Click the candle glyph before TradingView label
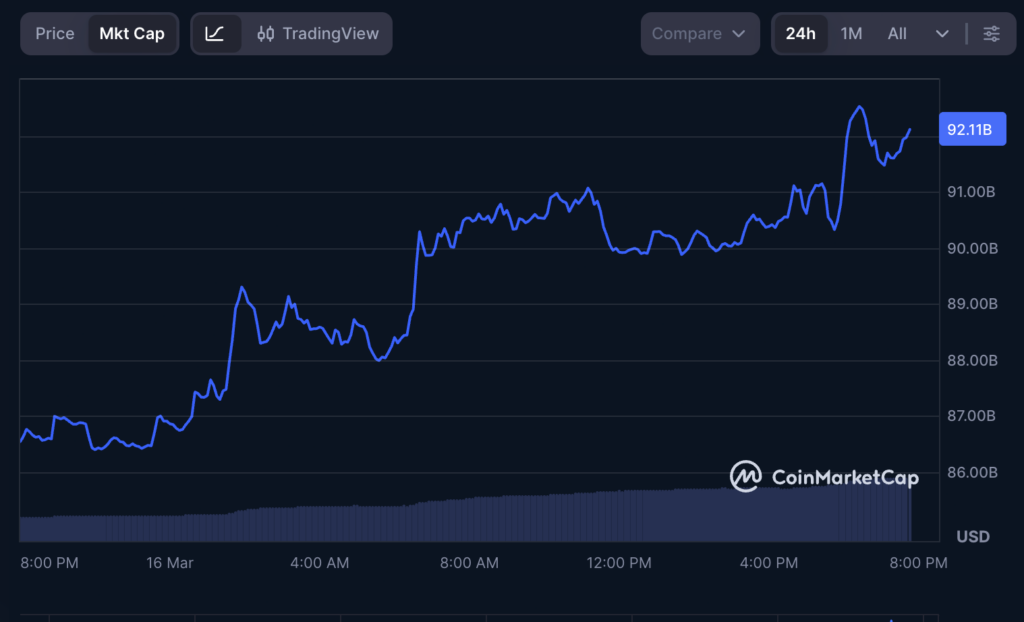The height and width of the screenshot is (622, 1024). click(x=266, y=33)
